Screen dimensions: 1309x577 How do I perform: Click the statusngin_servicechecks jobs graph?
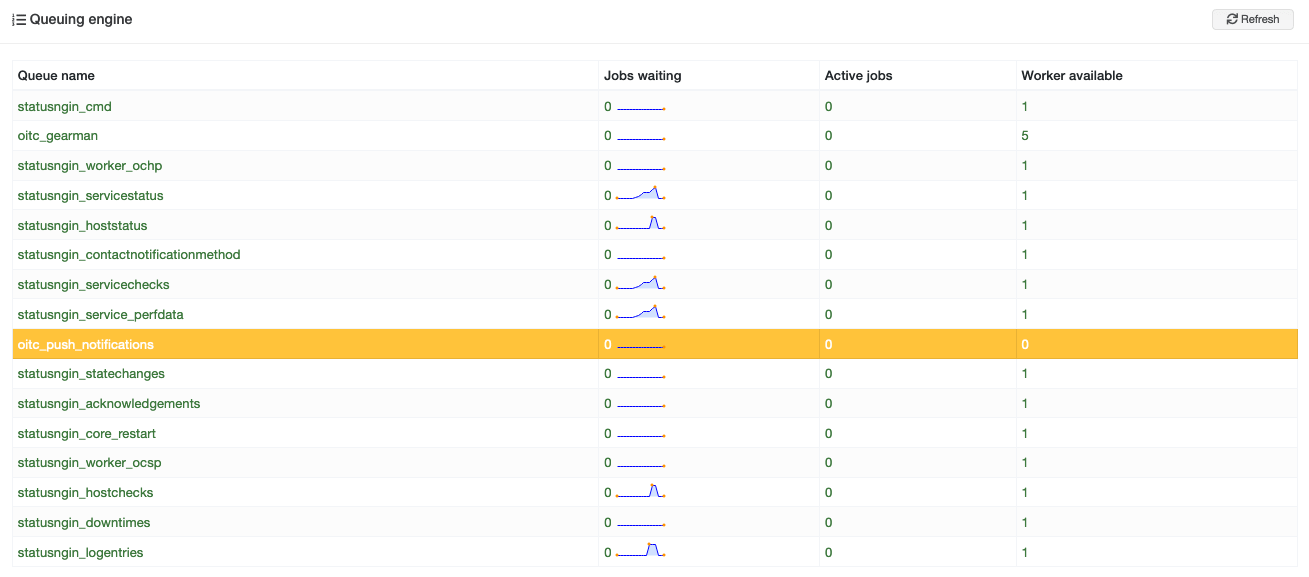640,283
